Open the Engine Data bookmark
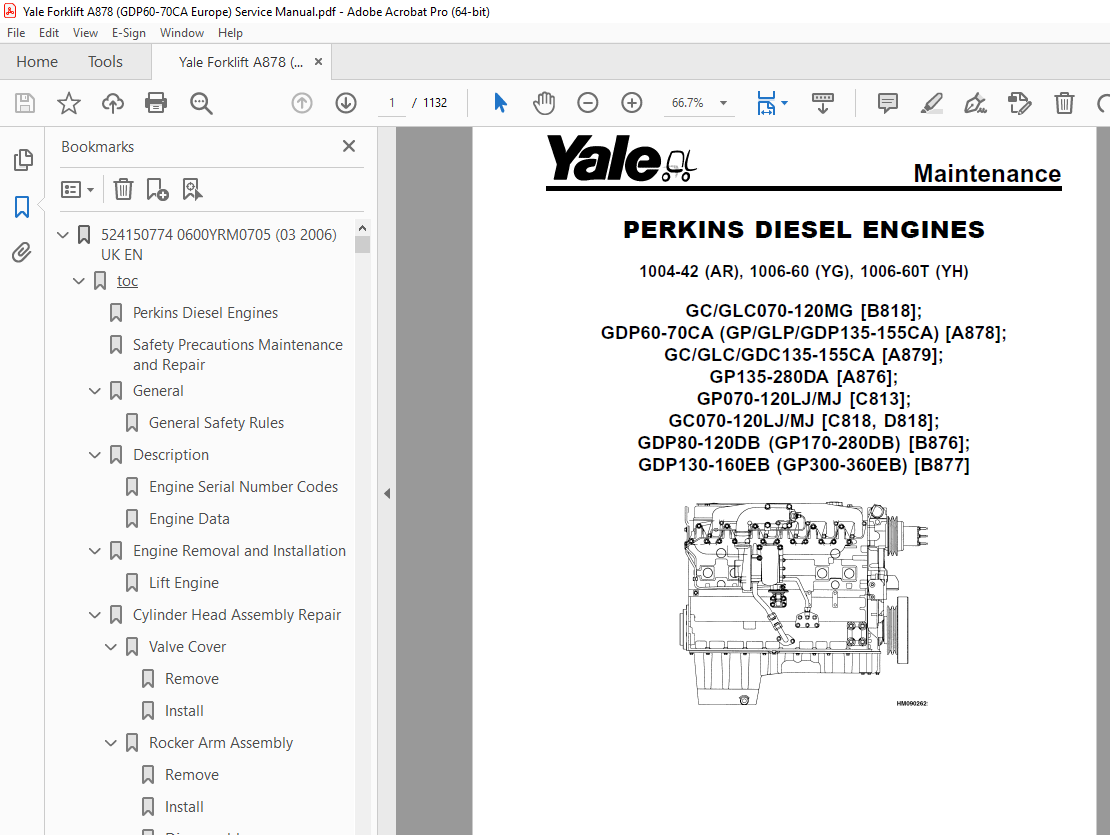The width and height of the screenshot is (1110, 835). tap(189, 519)
